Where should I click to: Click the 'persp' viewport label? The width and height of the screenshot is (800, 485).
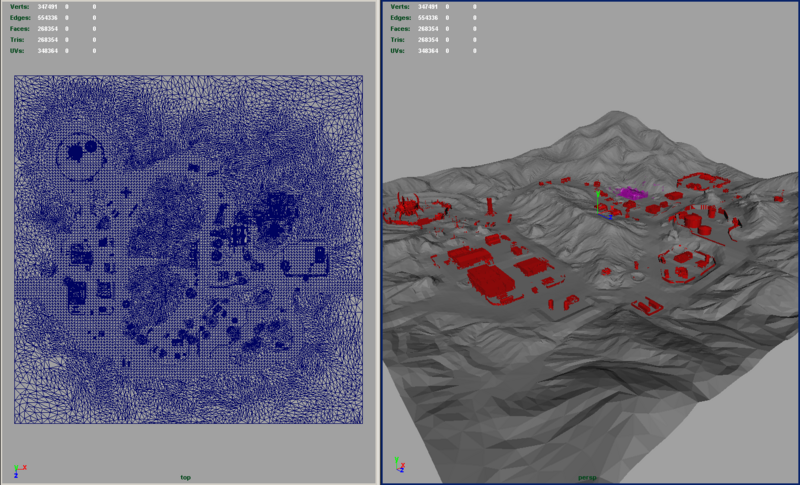(587, 477)
